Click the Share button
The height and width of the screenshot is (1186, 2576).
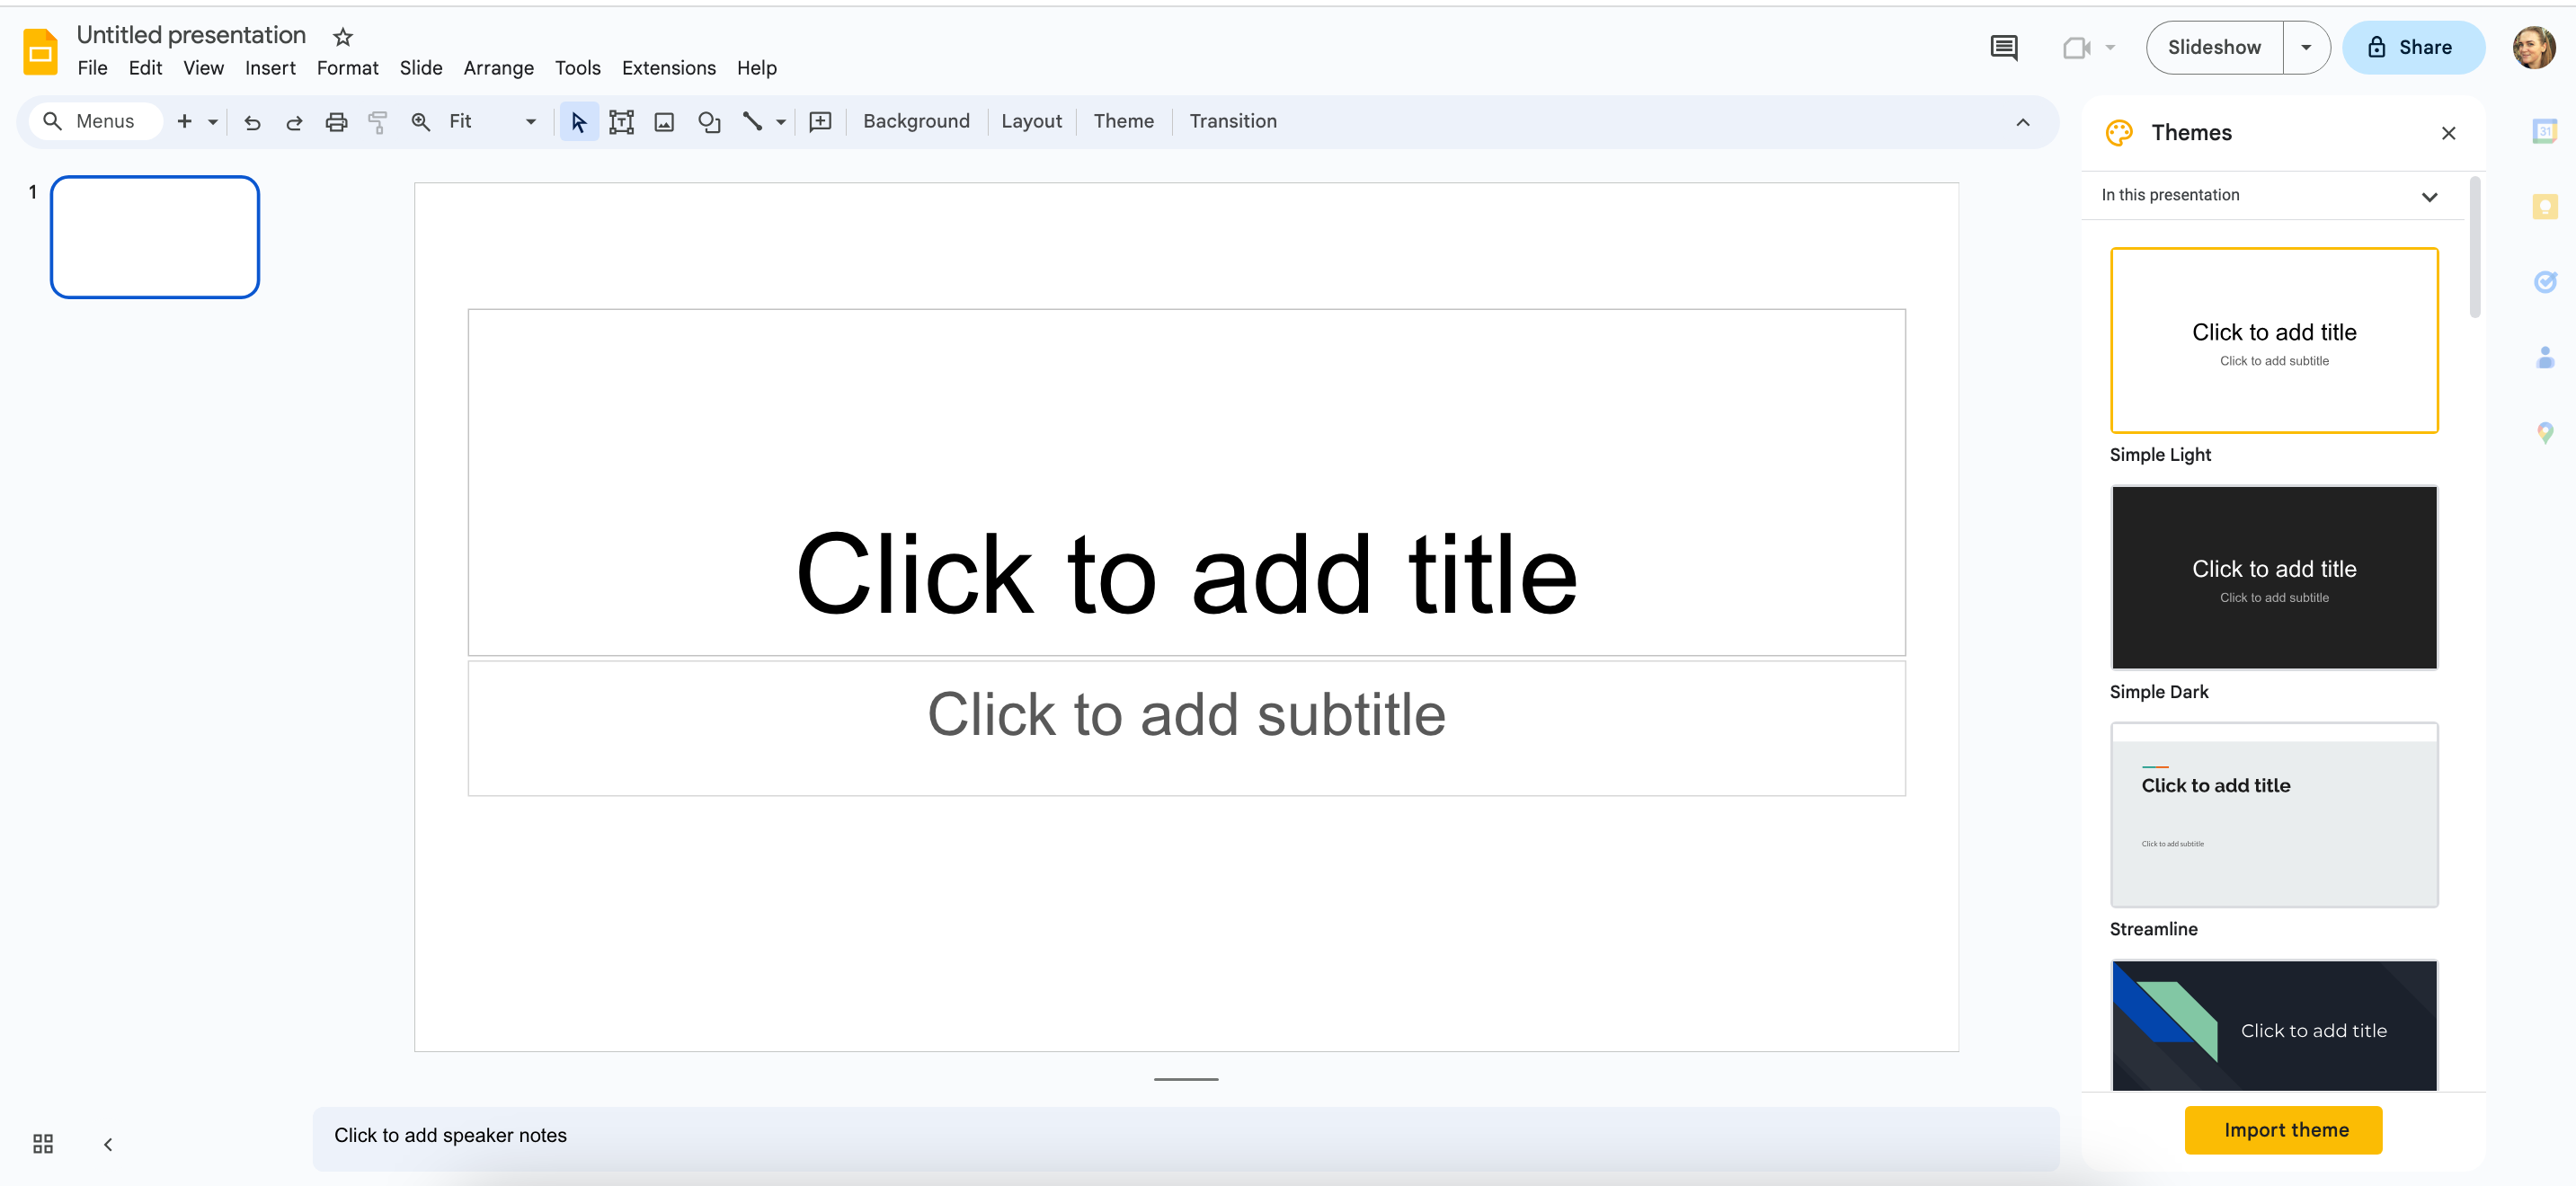click(x=2410, y=46)
